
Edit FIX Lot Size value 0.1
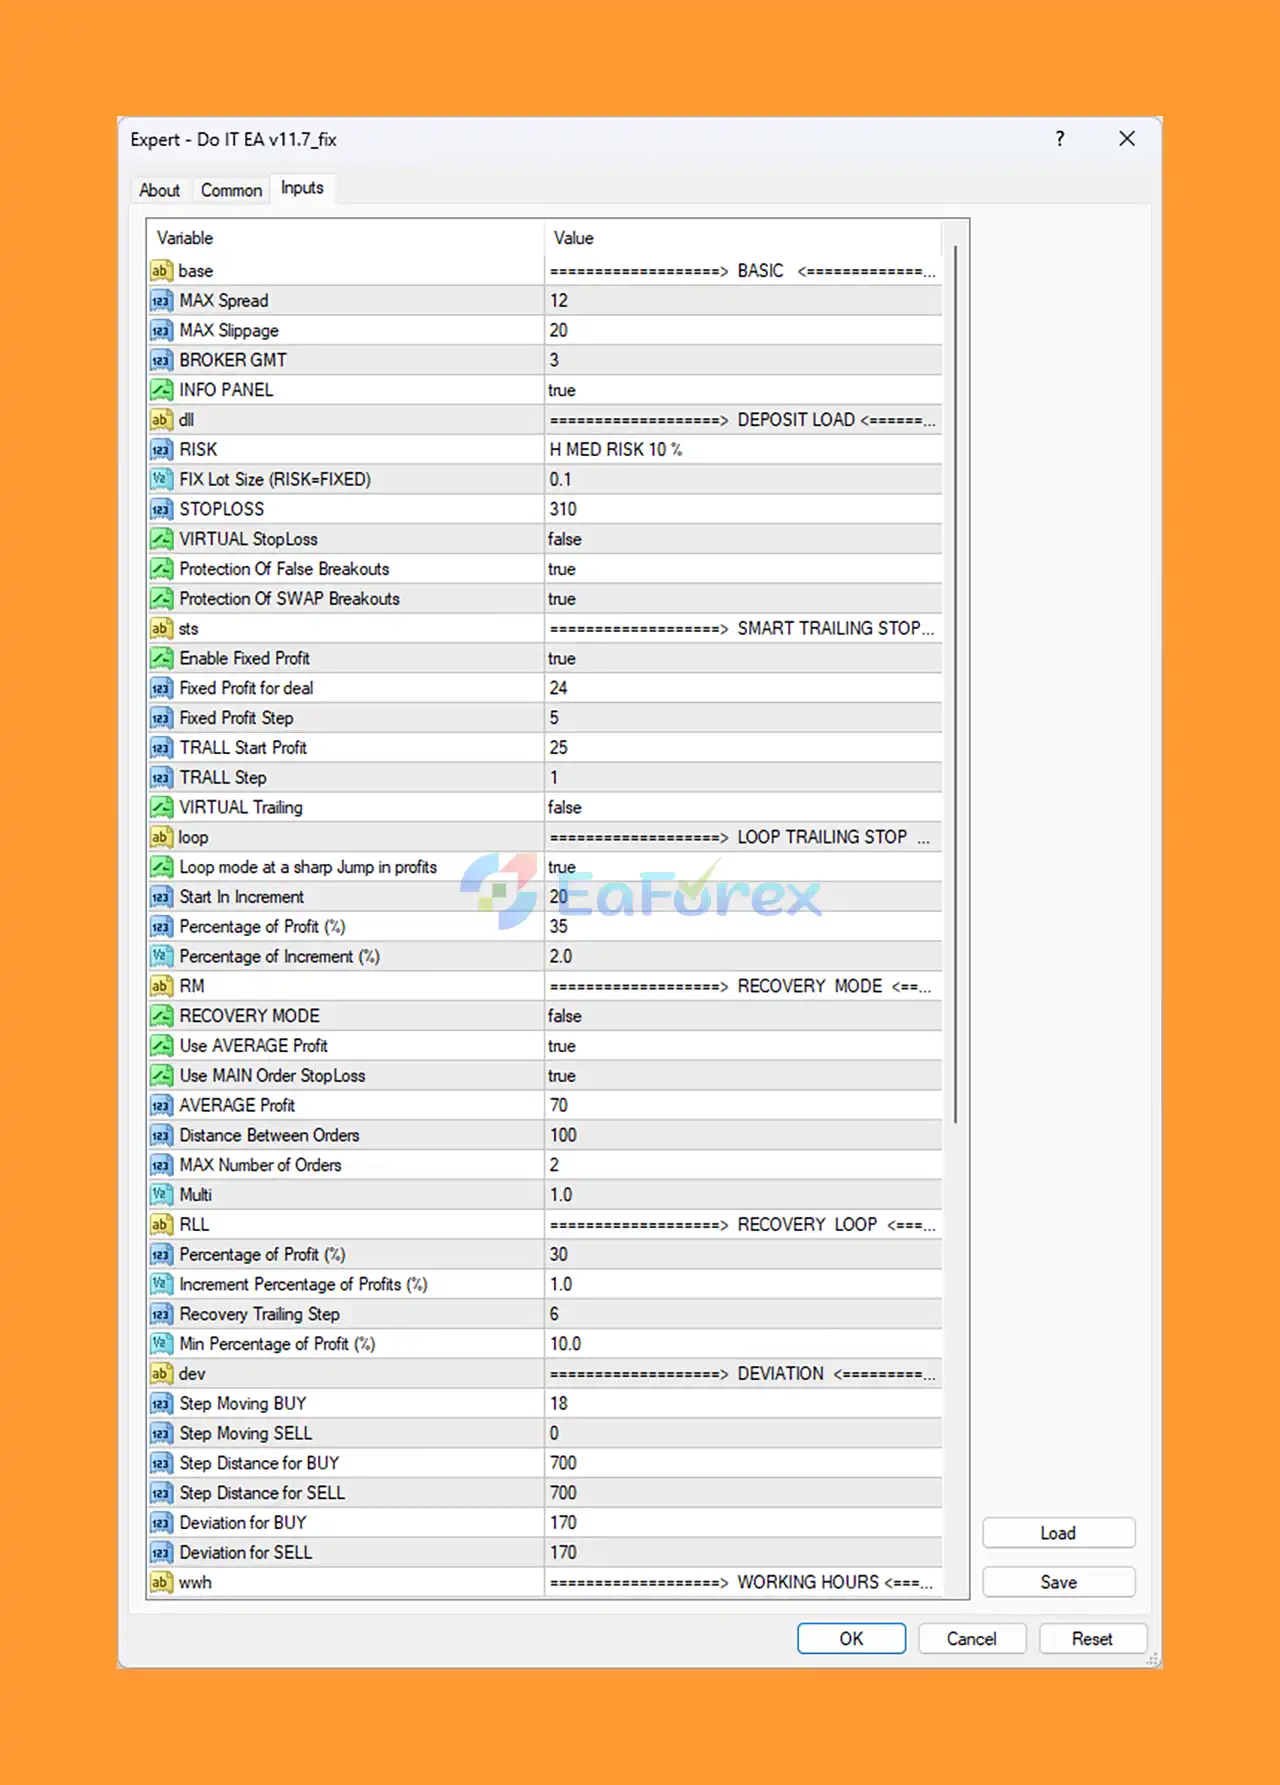click(x=743, y=480)
